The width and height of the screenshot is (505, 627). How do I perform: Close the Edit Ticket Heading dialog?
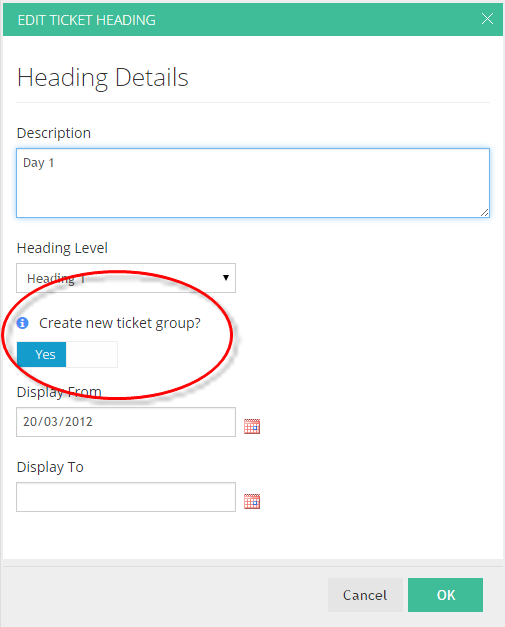click(487, 19)
